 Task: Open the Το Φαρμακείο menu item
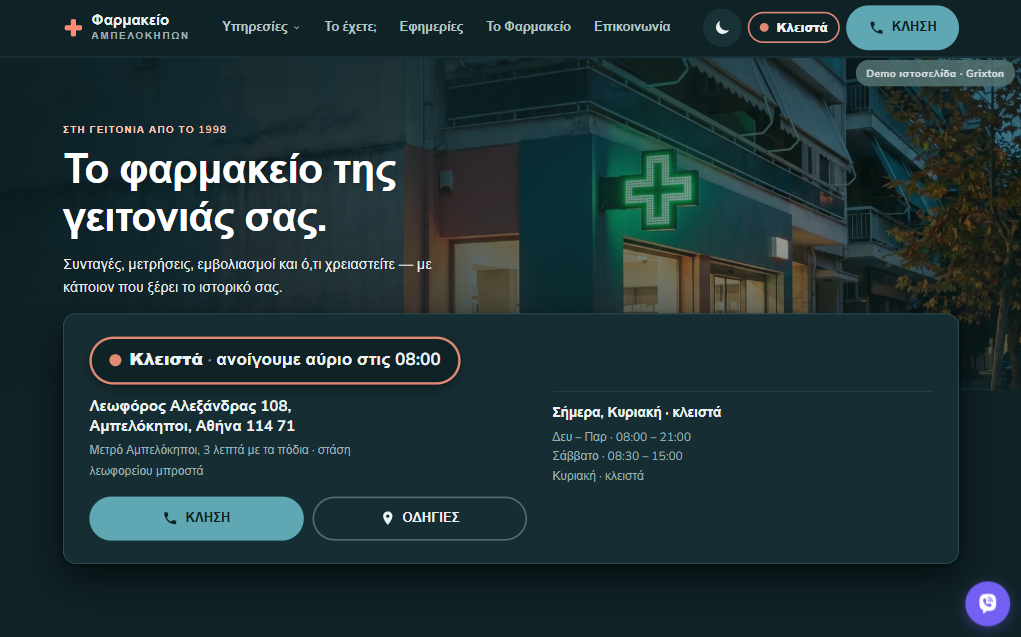pyautogui.click(x=528, y=27)
